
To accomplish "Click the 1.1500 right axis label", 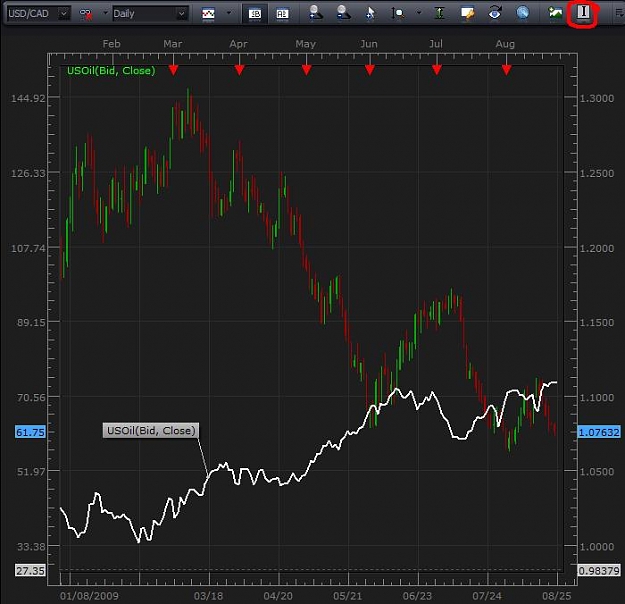I will pyautogui.click(x=597, y=322).
